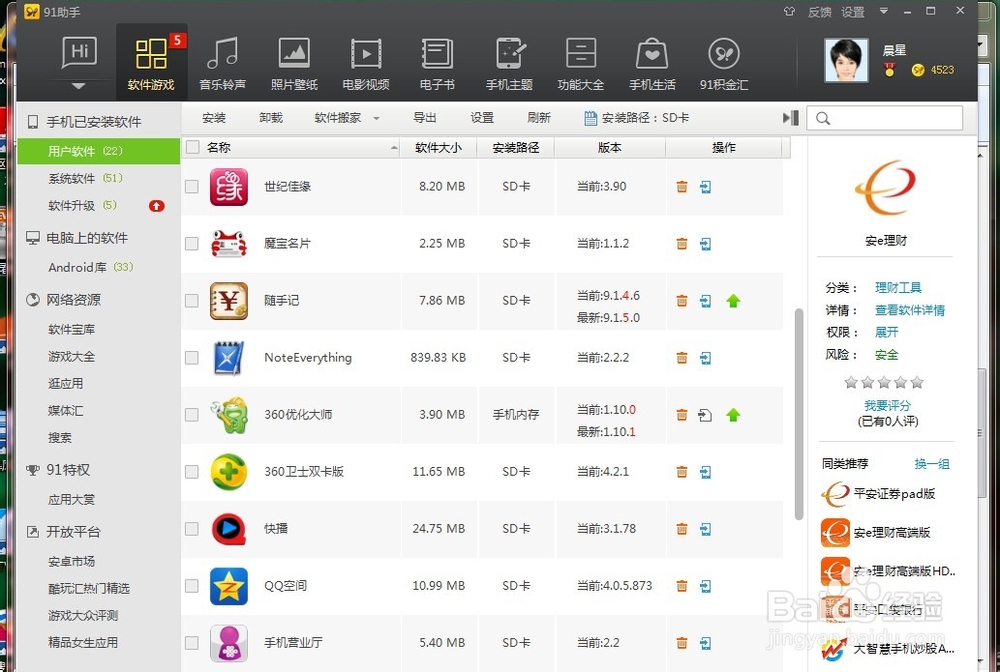Image resolution: width=1000 pixels, height=672 pixels.
Task: Select 用户软件 (22) in the sidebar
Action: pos(99,151)
